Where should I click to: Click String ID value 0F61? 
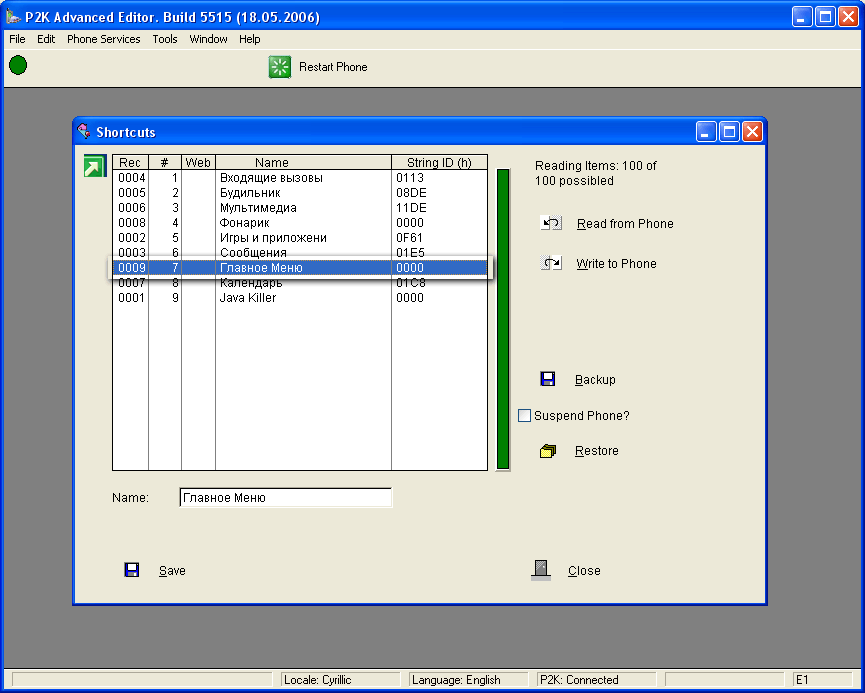tap(409, 237)
